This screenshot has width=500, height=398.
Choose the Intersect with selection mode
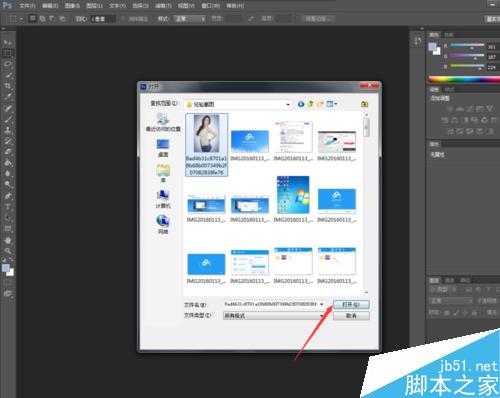click(62, 19)
